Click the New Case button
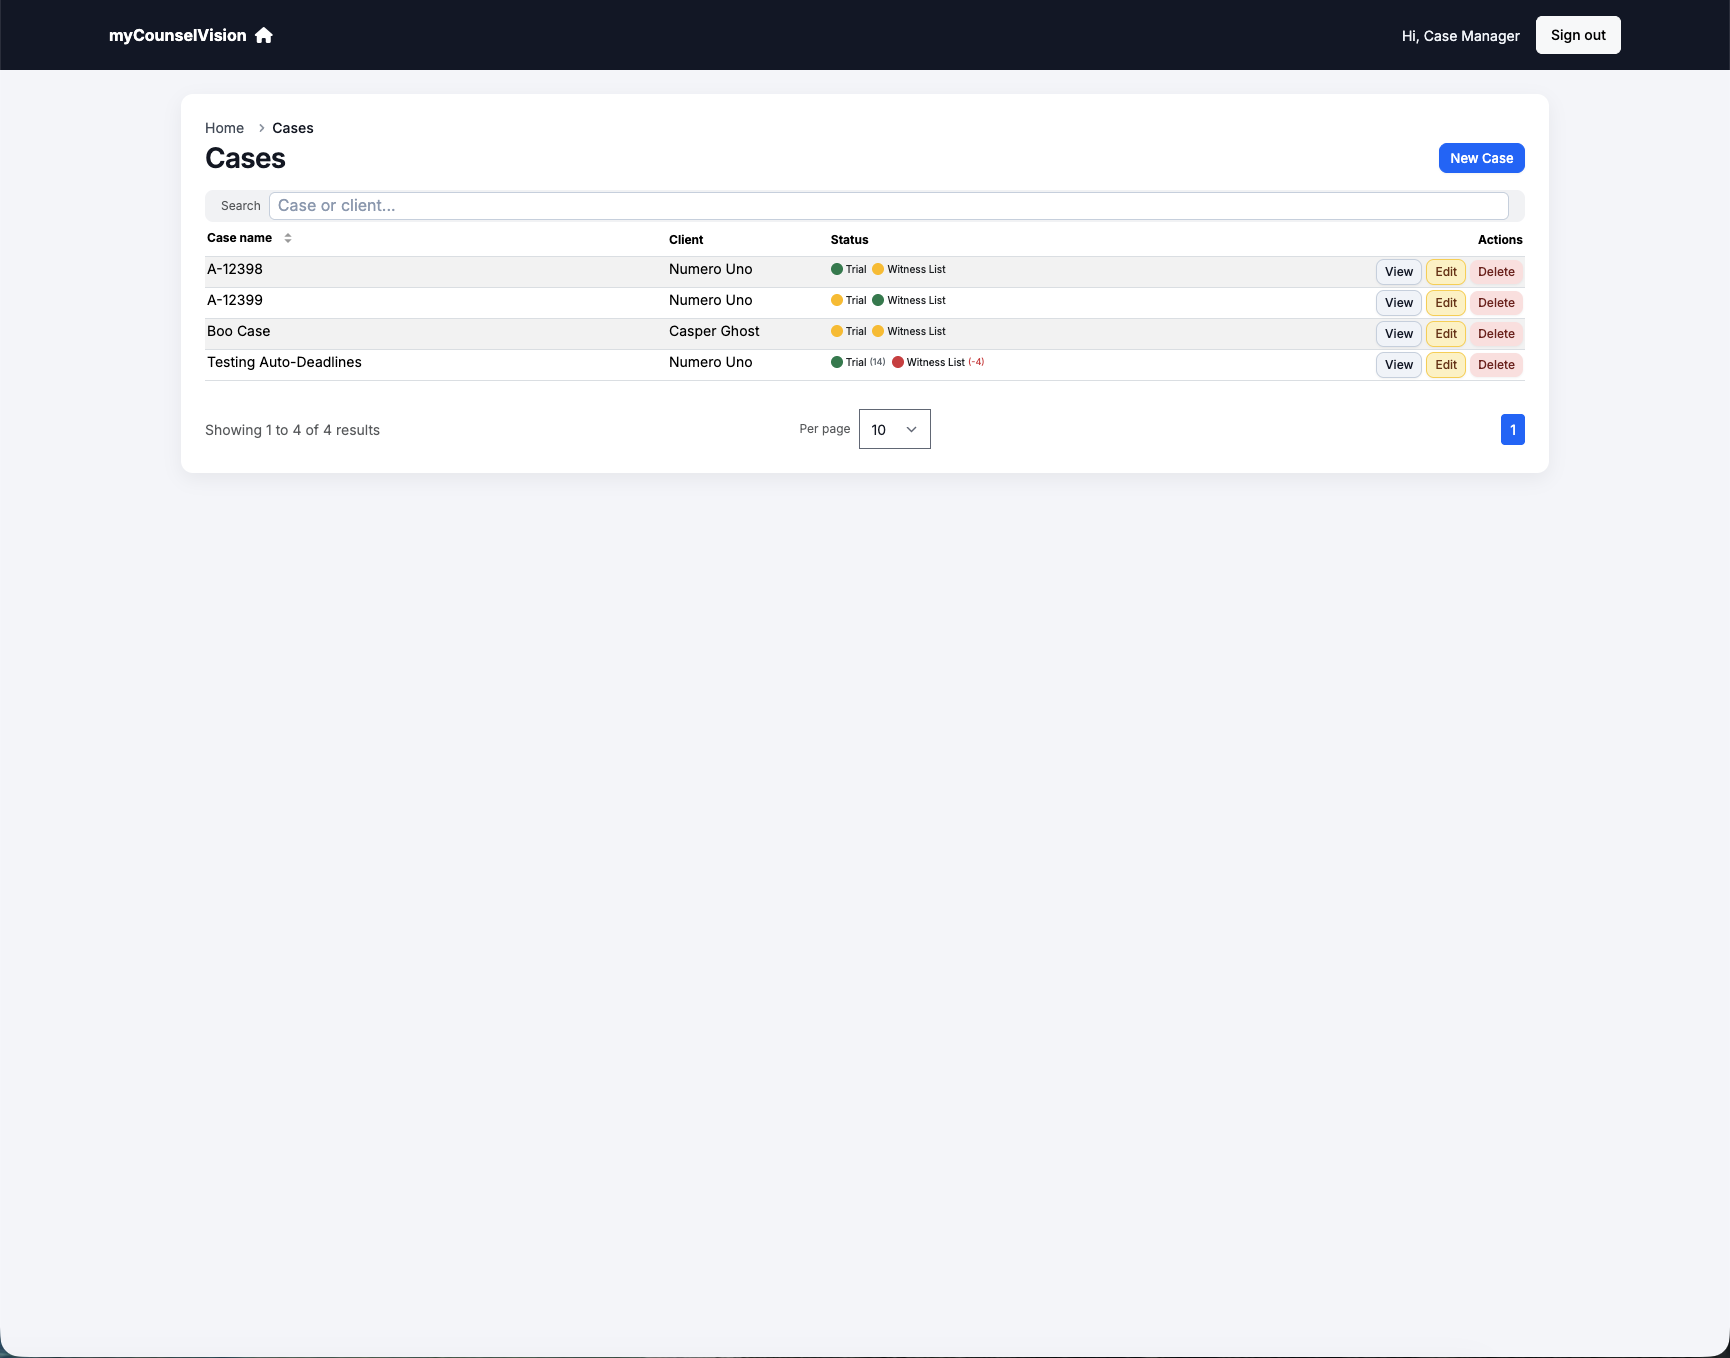This screenshot has height=1358, width=1730. (1481, 158)
